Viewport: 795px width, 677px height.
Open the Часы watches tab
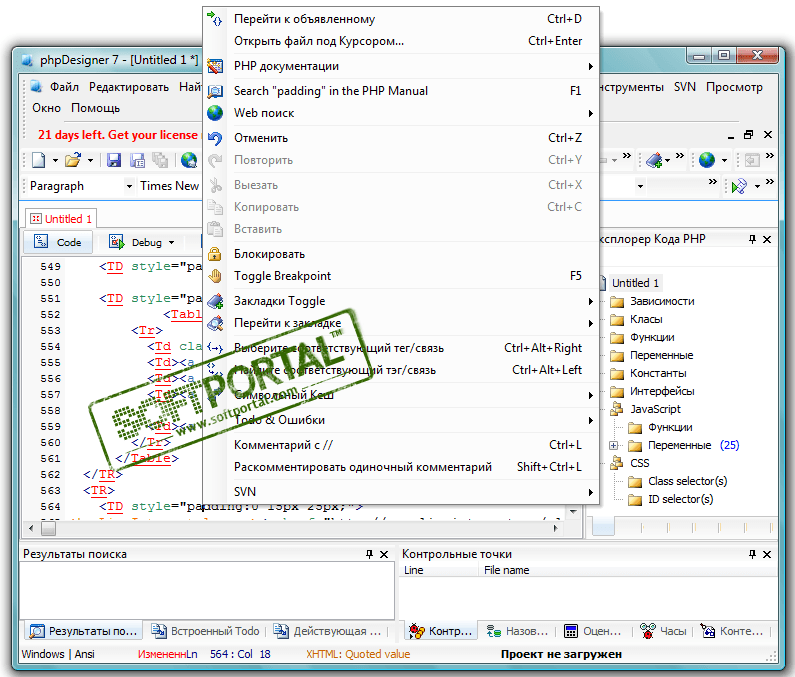click(663, 631)
